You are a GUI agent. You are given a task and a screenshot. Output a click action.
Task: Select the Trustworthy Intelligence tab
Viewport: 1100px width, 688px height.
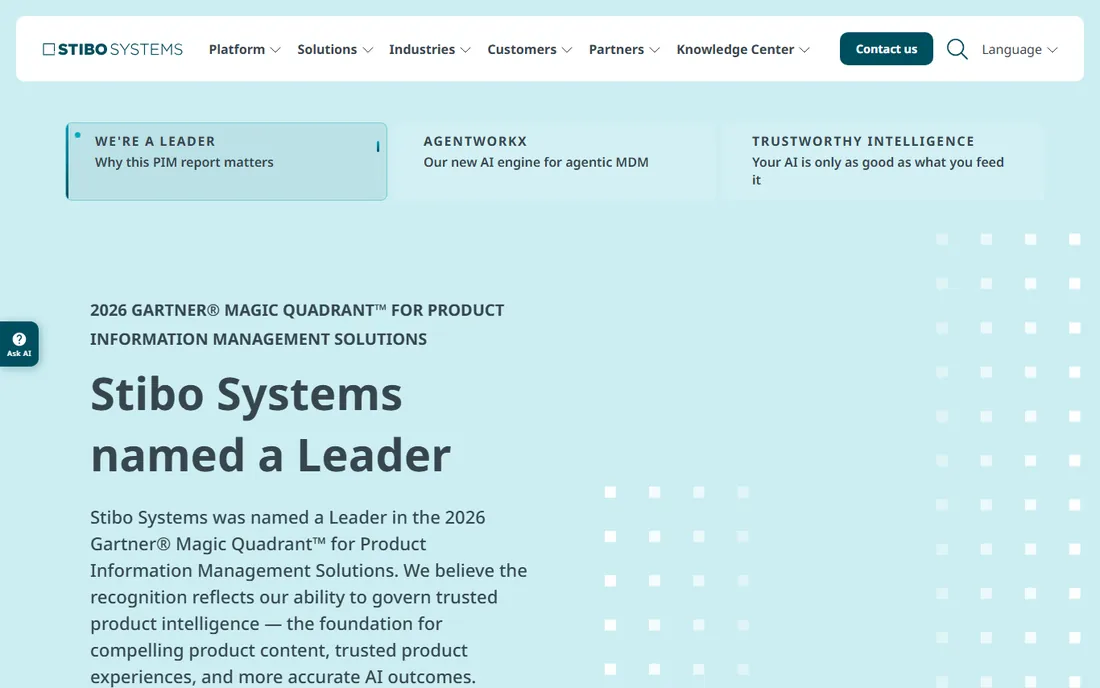883,161
